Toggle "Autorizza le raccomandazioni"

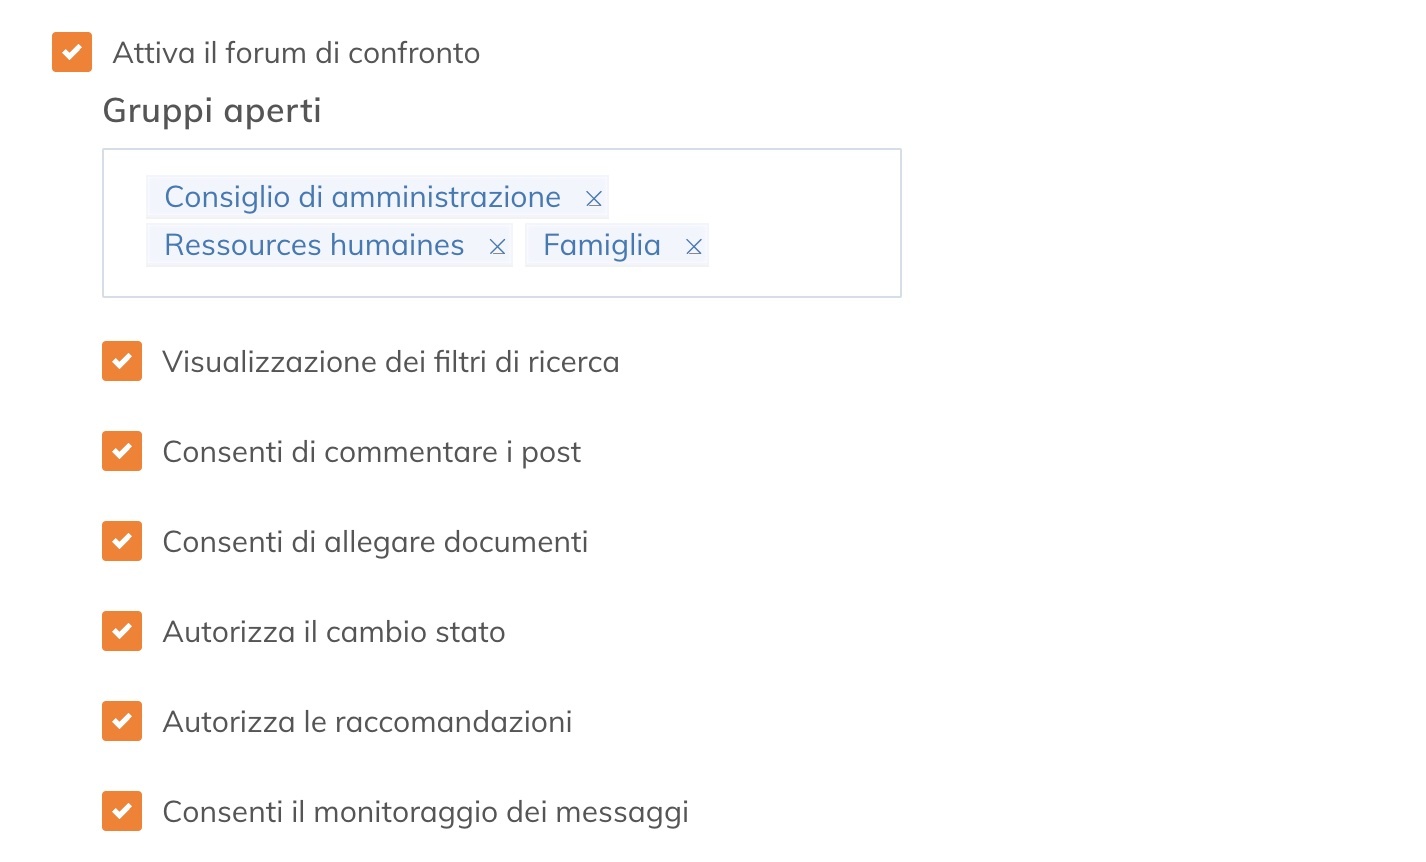121,721
